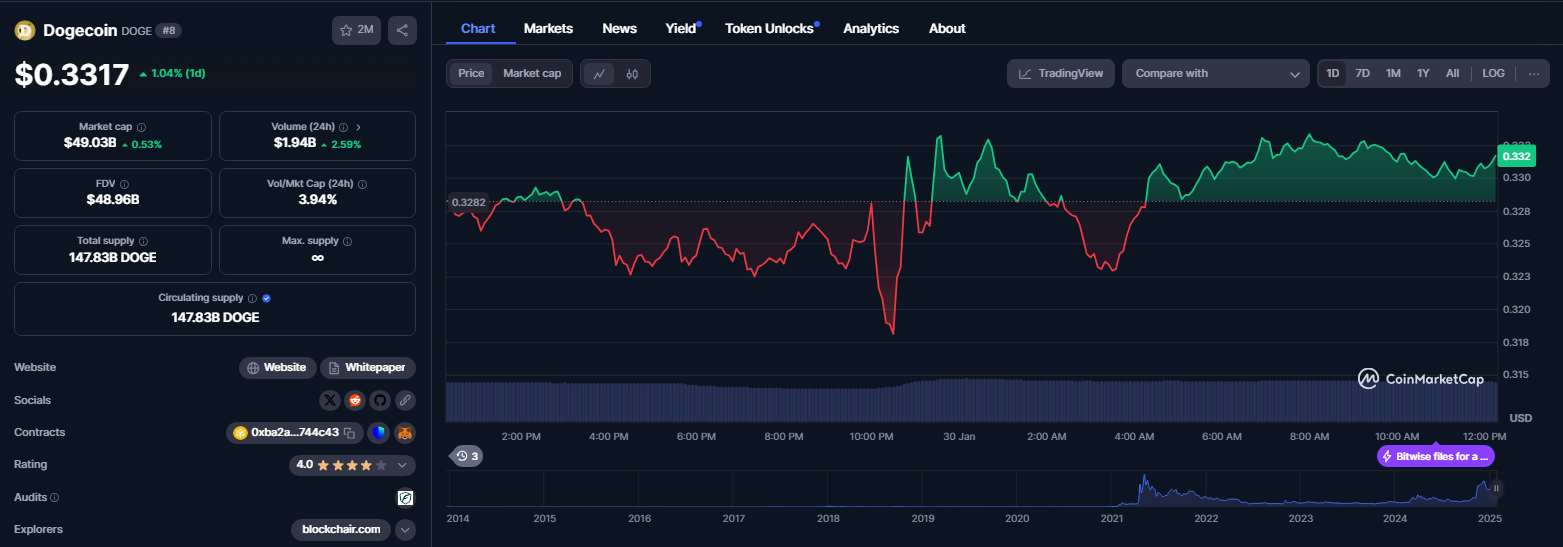This screenshot has height=547, width=1563.
Task: Click the 'Bitwise files for a...' news tag
Action: point(1436,456)
